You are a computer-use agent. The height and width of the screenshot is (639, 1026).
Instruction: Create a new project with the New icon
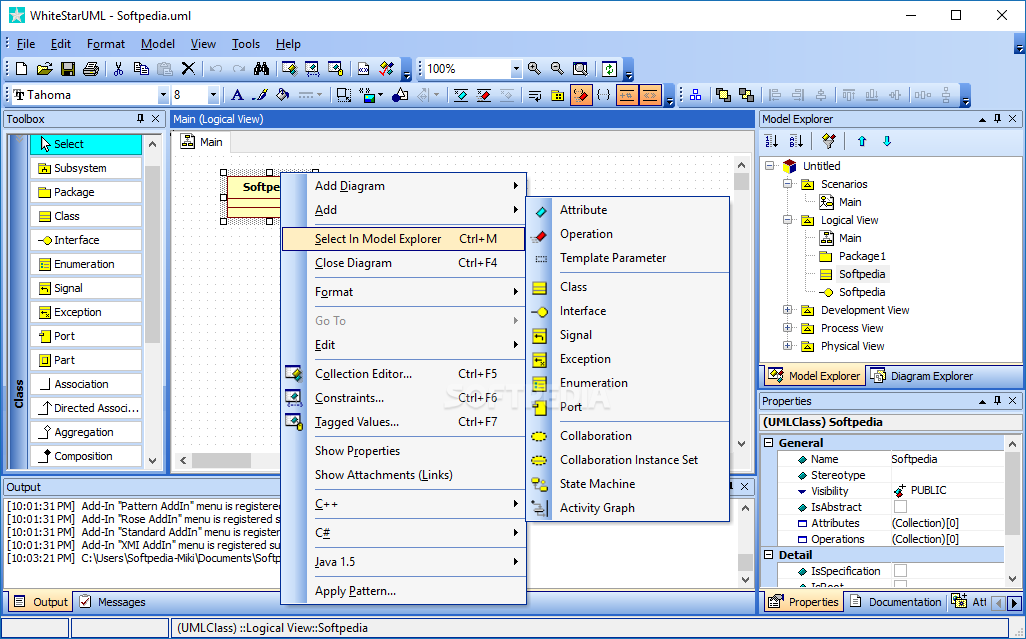tap(21, 69)
